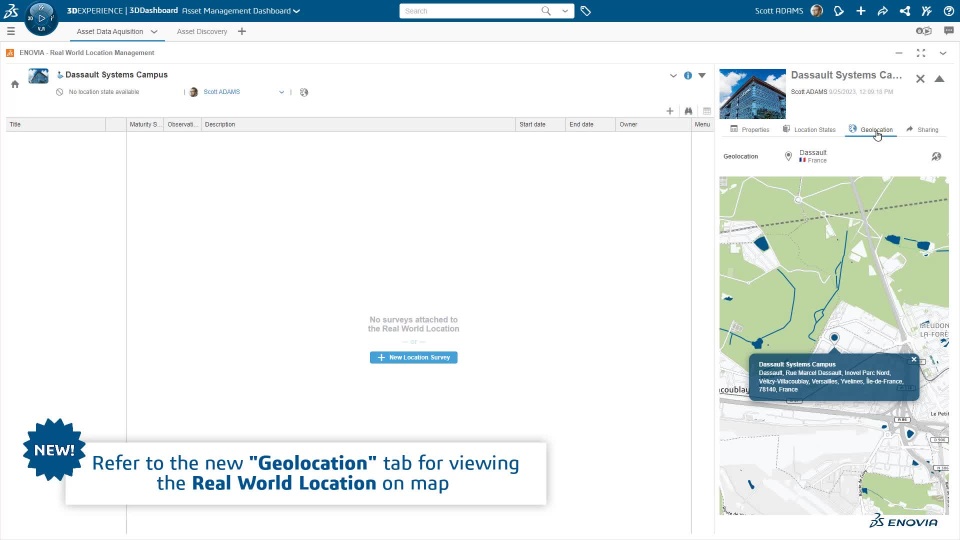Open the Sharing tab
Image resolution: width=960 pixels, height=540 pixels.
(x=922, y=129)
